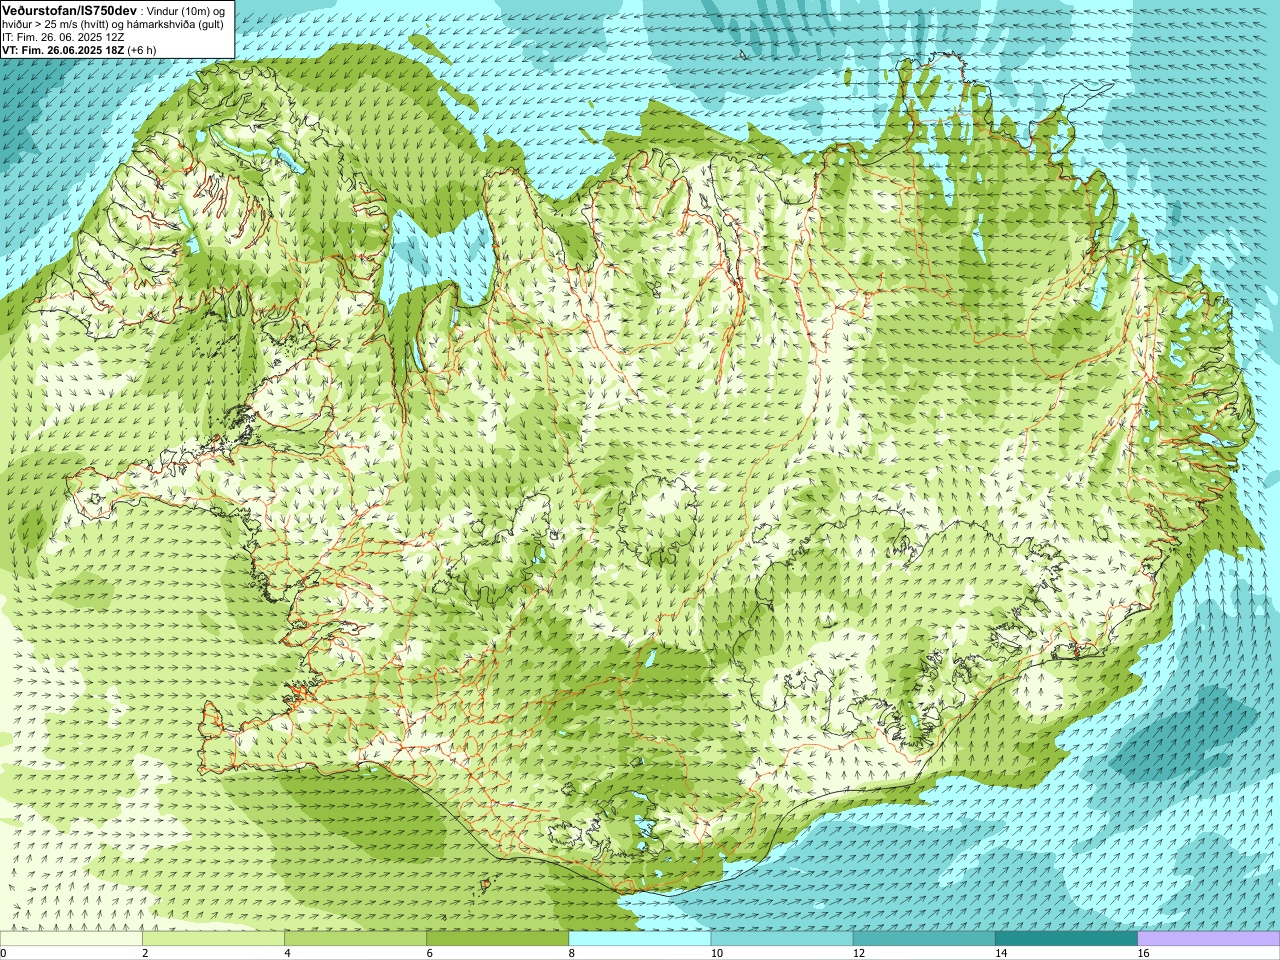Click the legend scale label "14"

pyautogui.click(x=1001, y=953)
